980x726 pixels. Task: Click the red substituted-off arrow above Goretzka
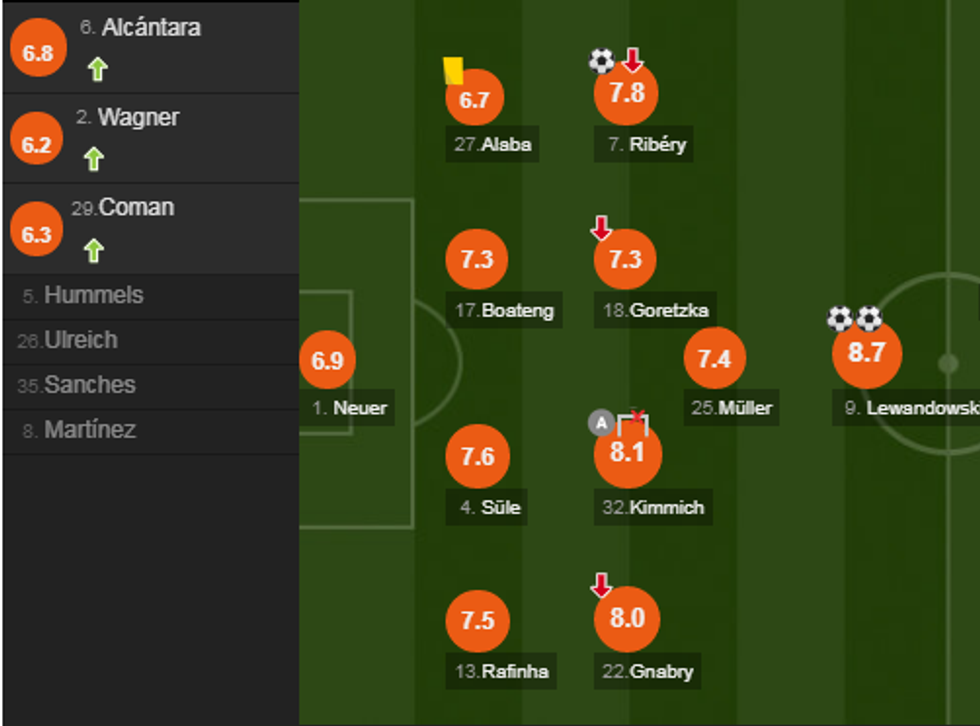coord(601,228)
